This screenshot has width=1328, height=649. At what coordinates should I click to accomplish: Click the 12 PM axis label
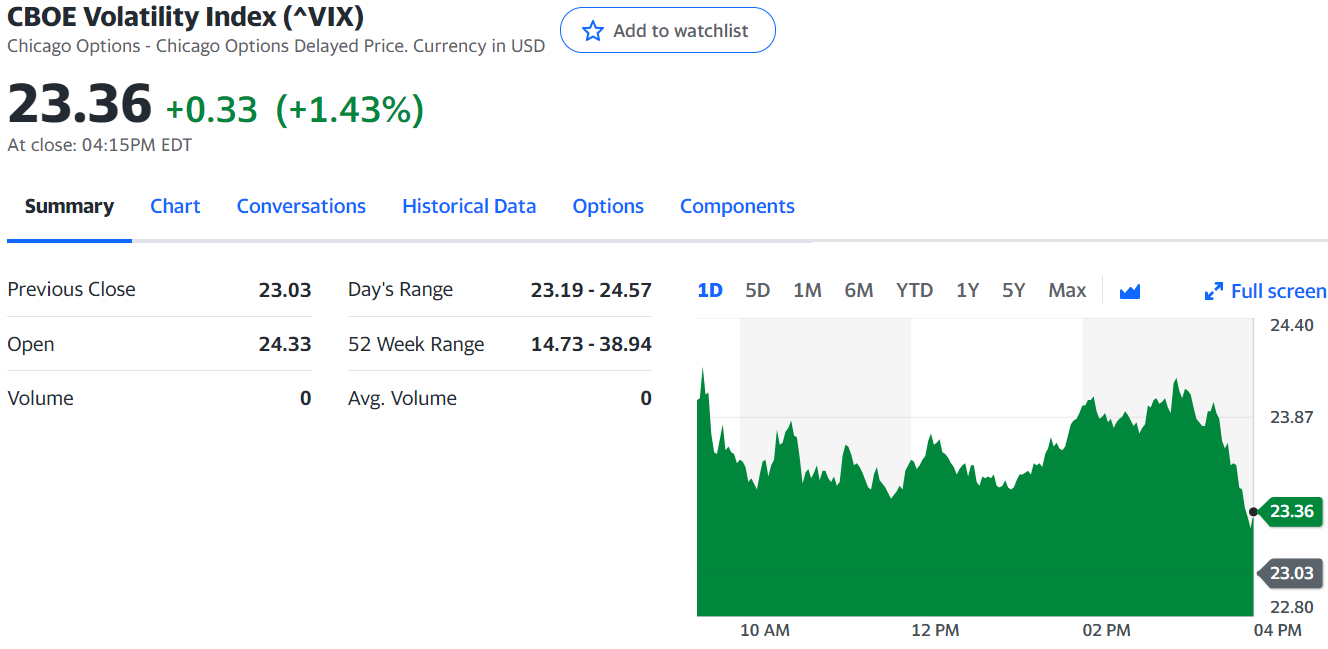[x=935, y=630]
